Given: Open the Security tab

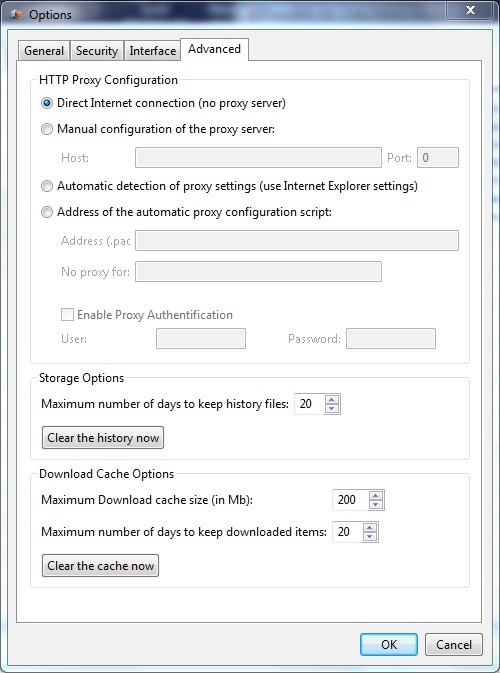Looking at the screenshot, I should 97,51.
